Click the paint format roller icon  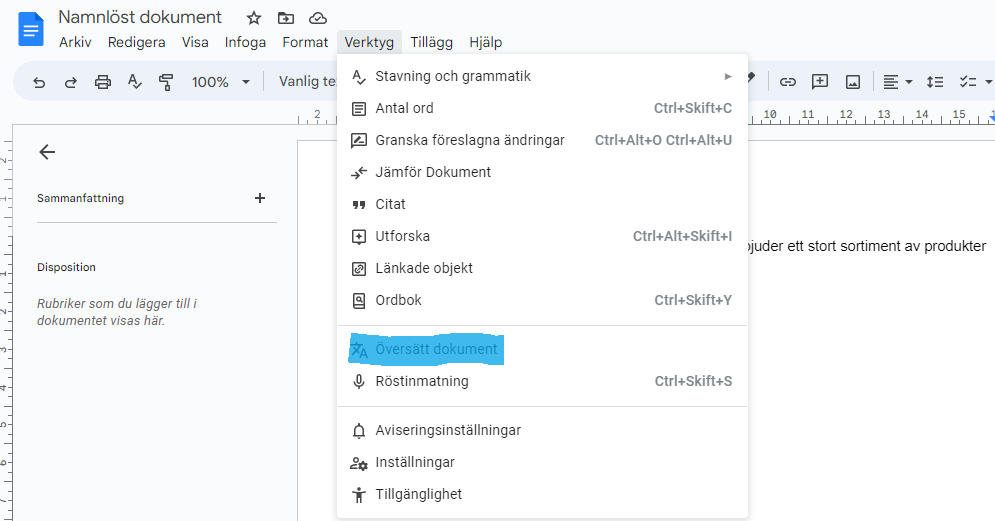(166, 82)
